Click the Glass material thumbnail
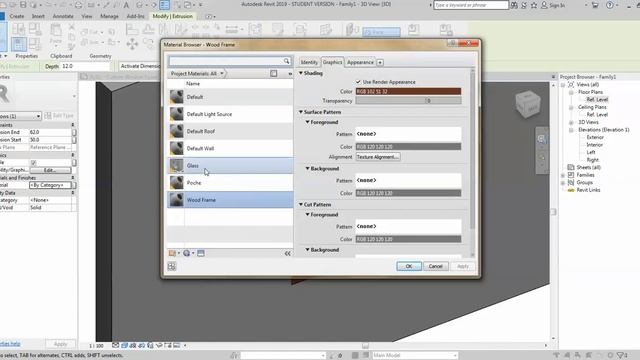Viewport: 640px width, 360px height. (177, 165)
